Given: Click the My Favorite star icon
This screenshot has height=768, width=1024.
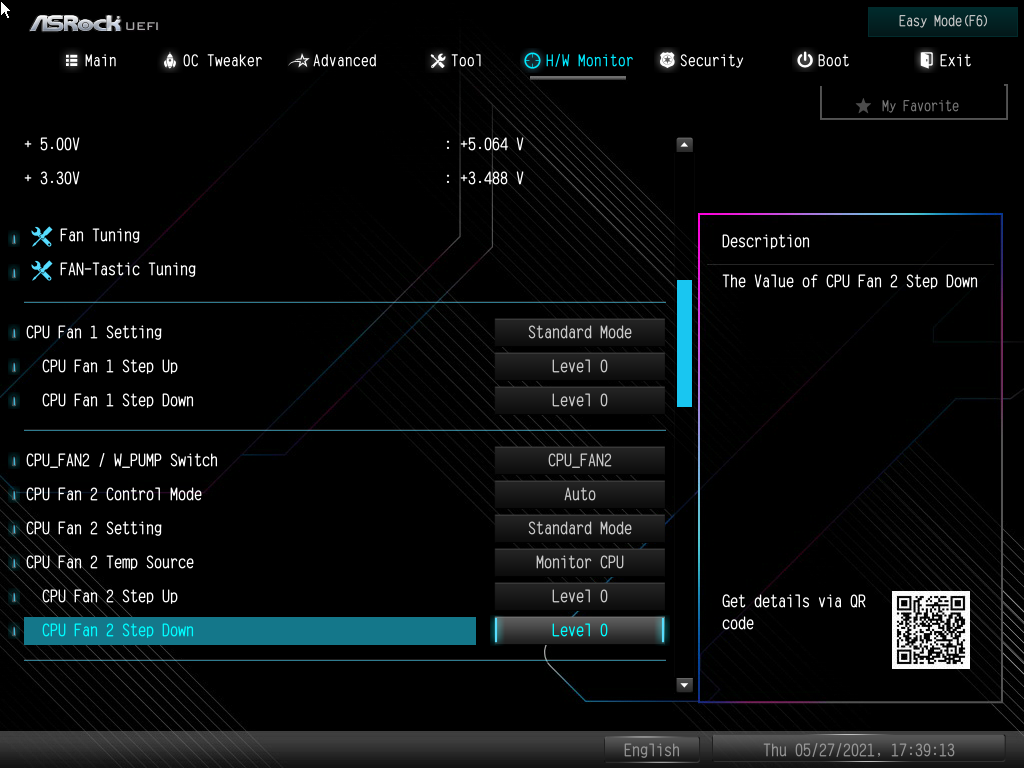Looking at the screenshot, I should pos(865,104).
